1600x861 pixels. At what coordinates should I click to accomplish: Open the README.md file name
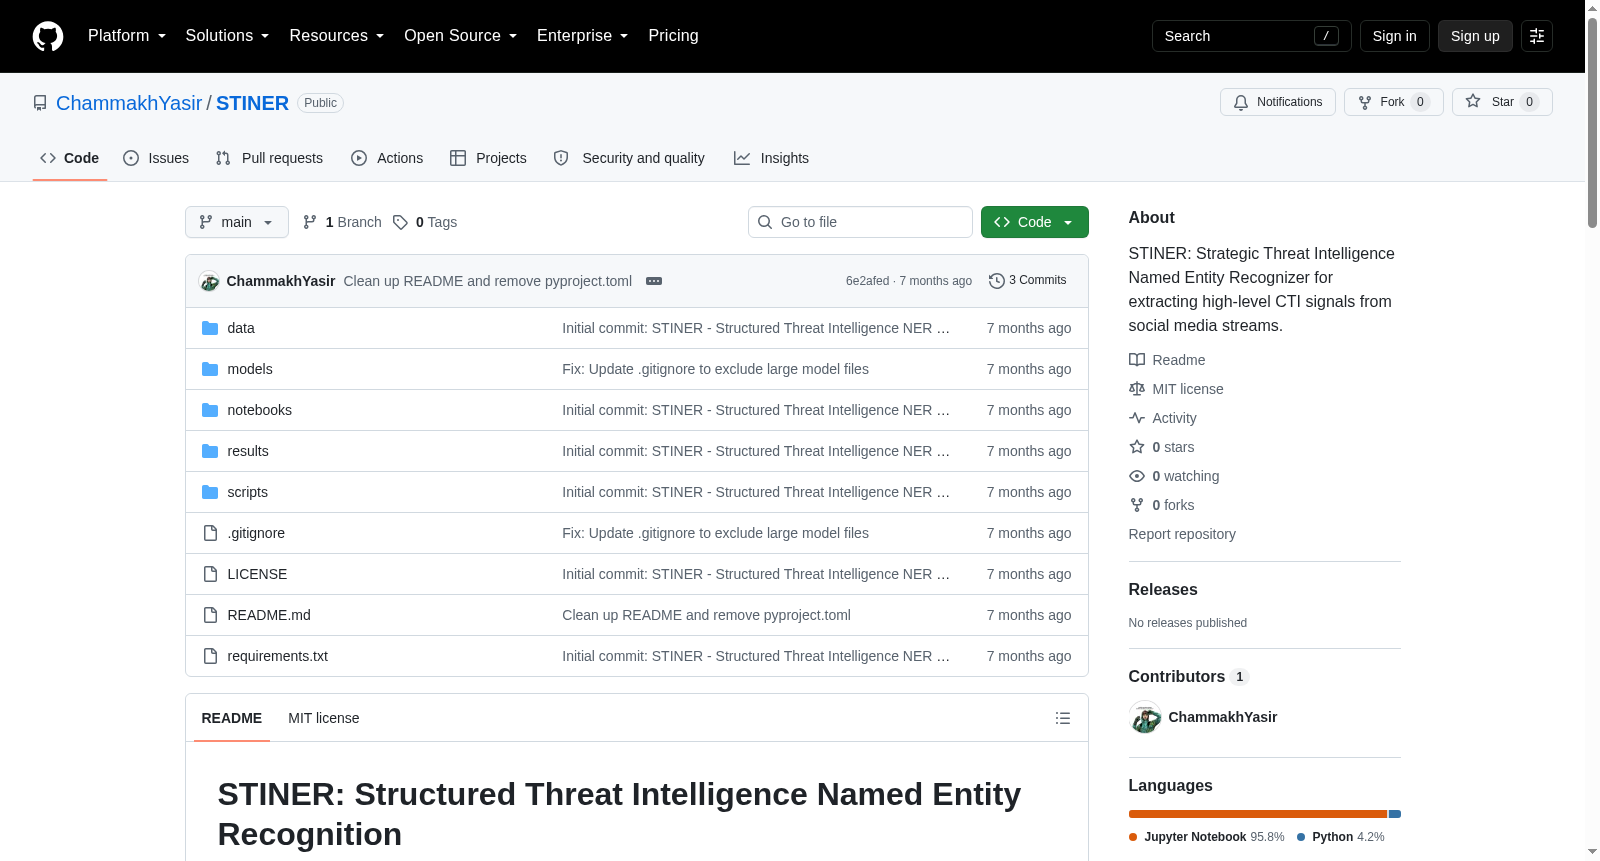pyautogui.click(x=269, y=615)
